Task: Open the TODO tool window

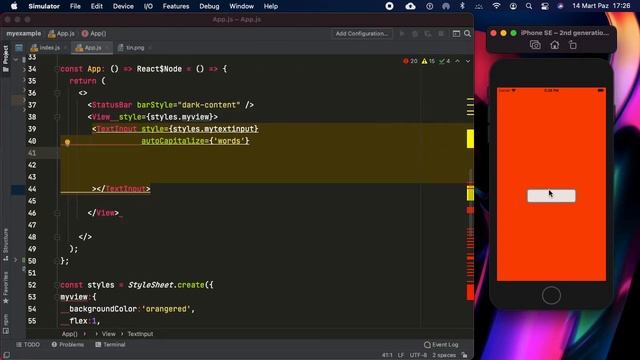Action: coord(28,344)
